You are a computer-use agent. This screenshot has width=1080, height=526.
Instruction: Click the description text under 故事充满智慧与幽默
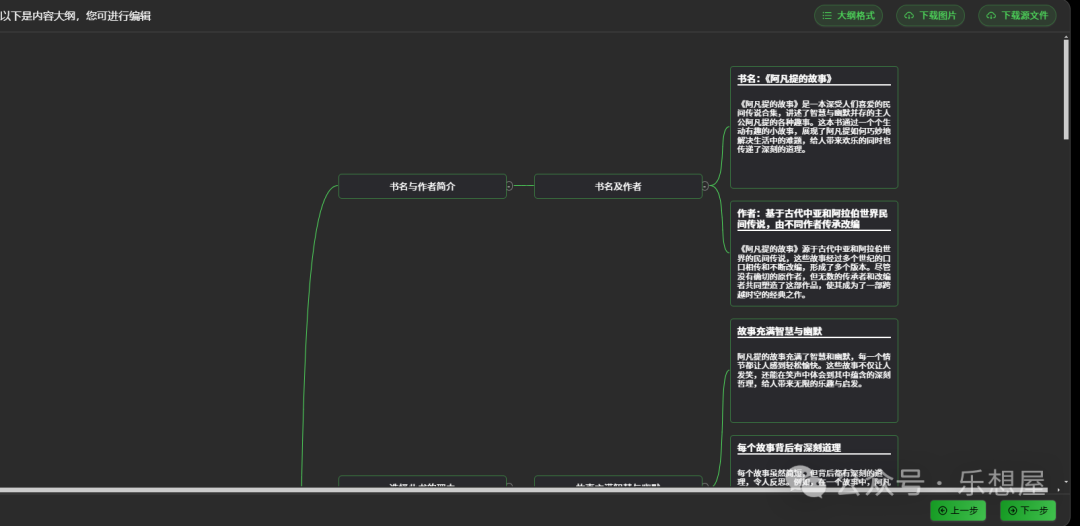point(814,370)
